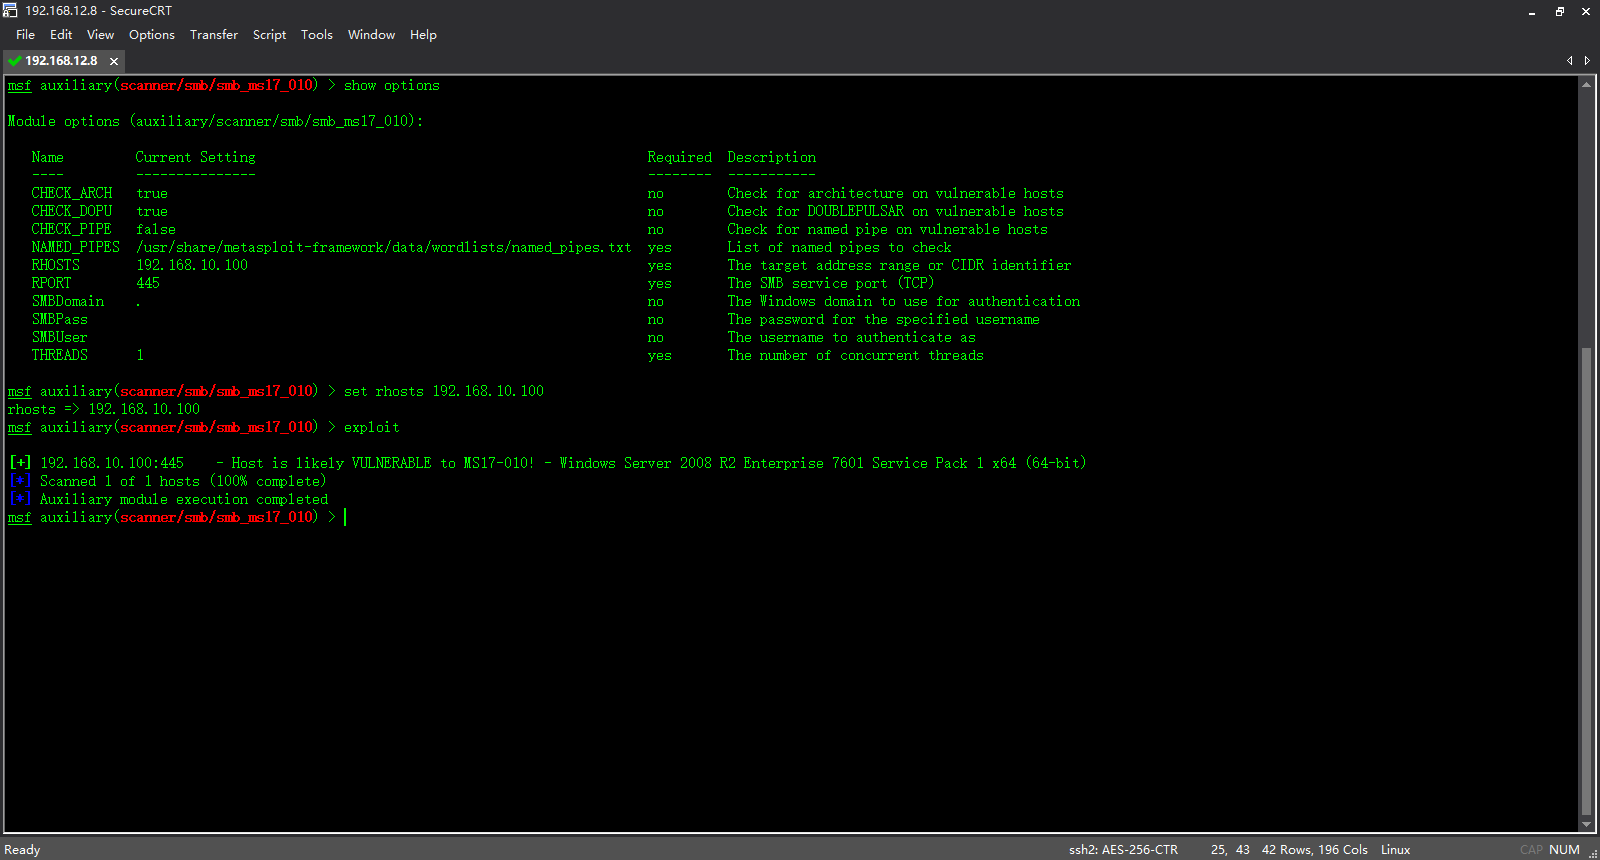Open the Transfer menu
The image size is (1600, 860).
214,34
